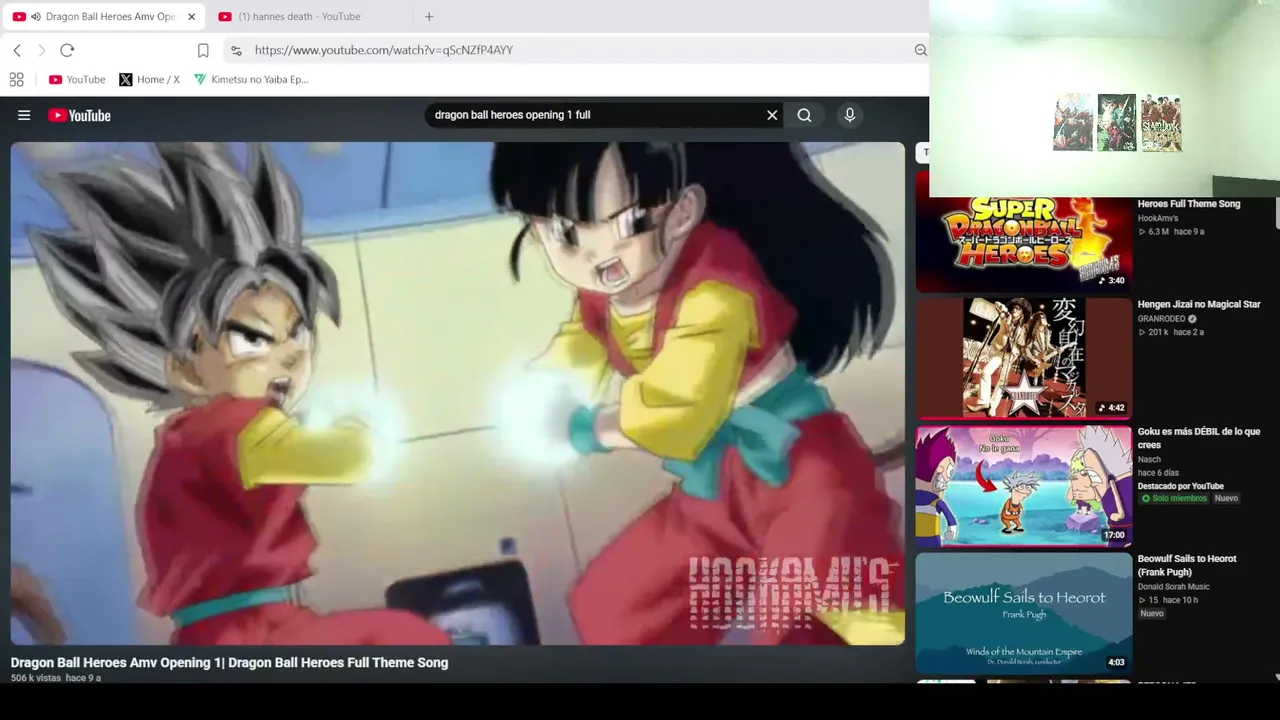Click '506 k vistas hace 9 a' text
1280x720 pixels.
56,678
